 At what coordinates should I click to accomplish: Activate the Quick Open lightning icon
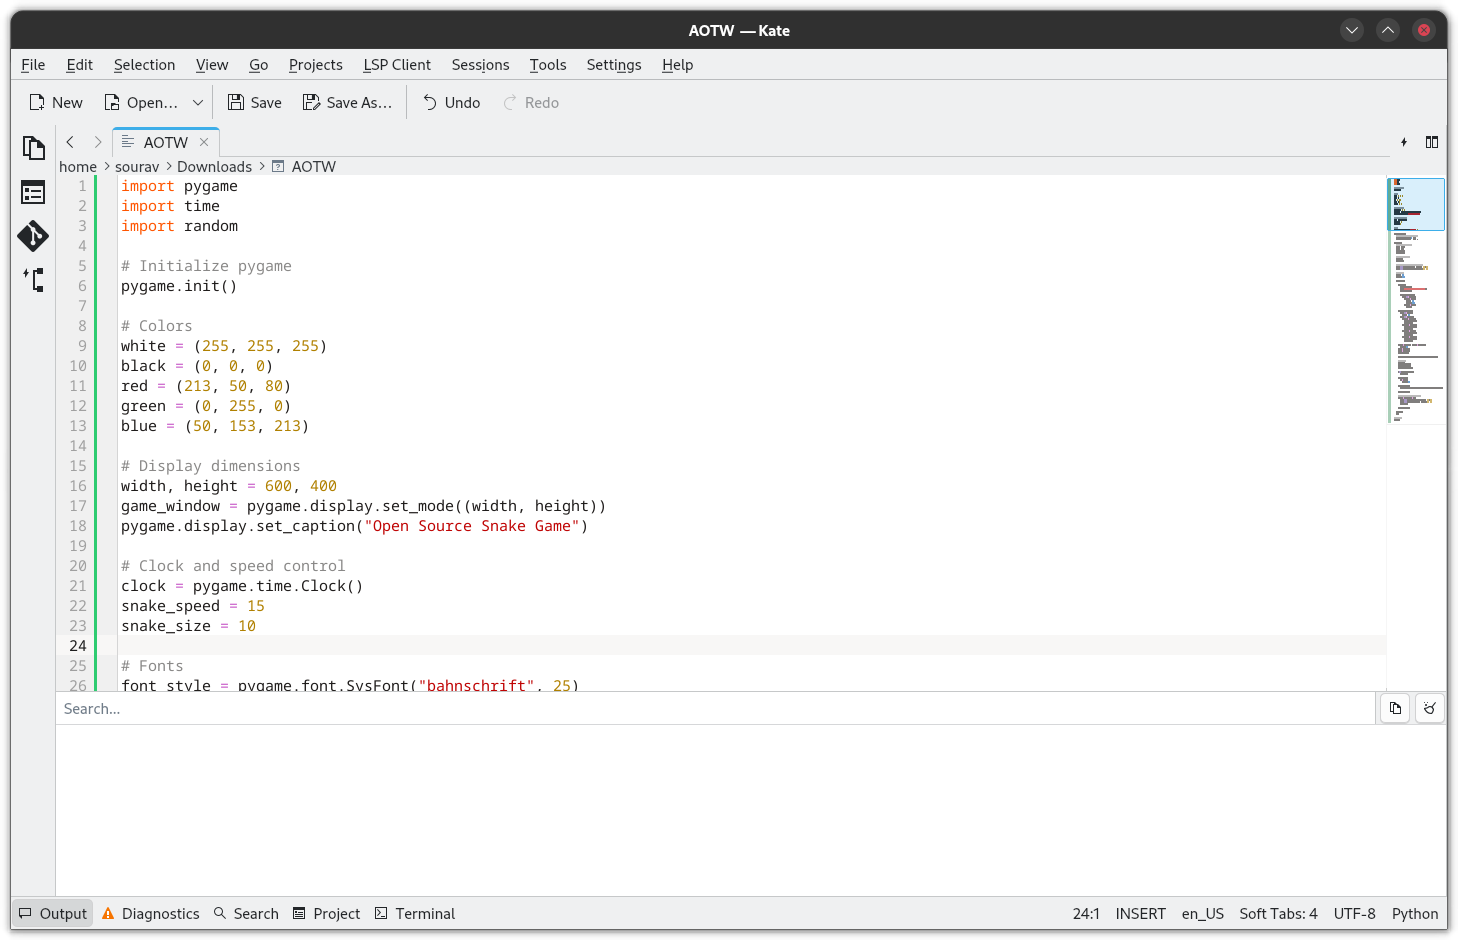(1404, 142)
